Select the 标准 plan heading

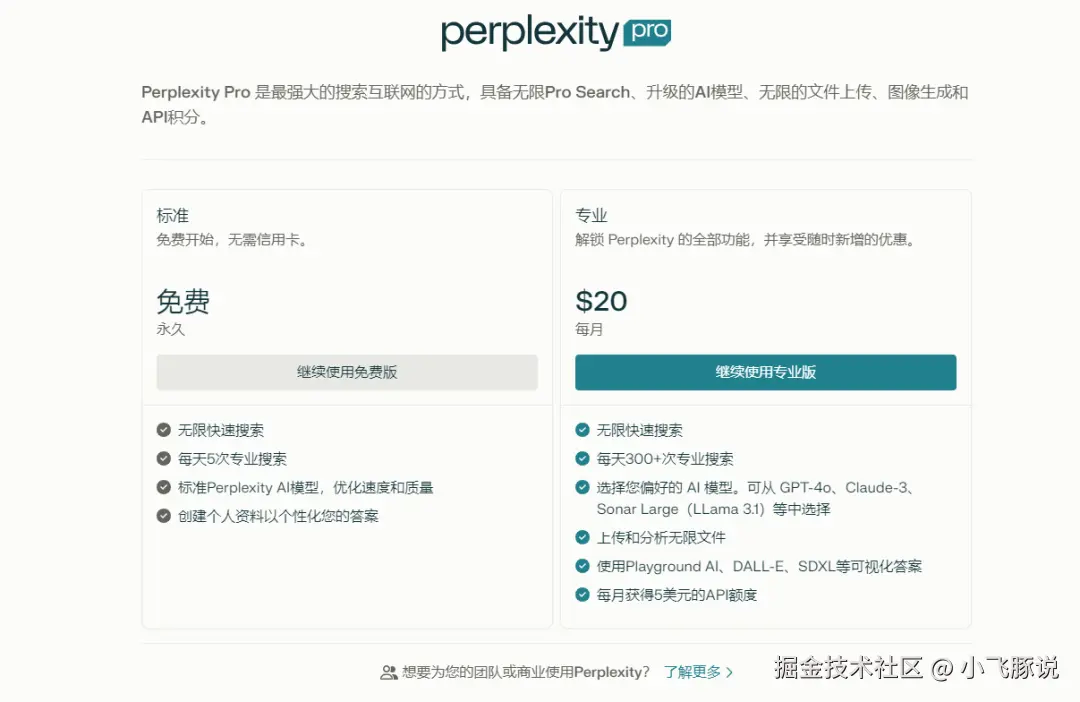(172, 216)
